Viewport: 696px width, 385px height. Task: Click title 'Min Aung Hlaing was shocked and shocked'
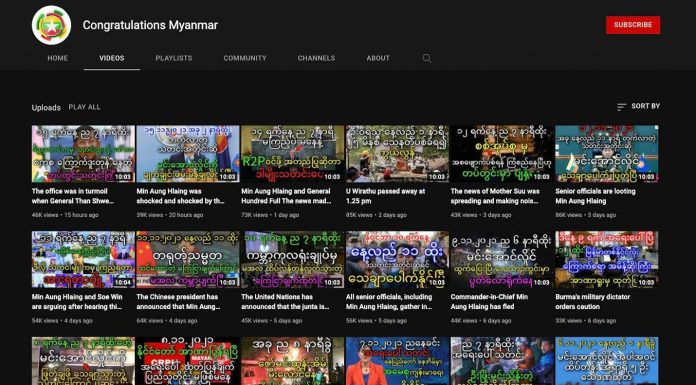click(180, 196)
